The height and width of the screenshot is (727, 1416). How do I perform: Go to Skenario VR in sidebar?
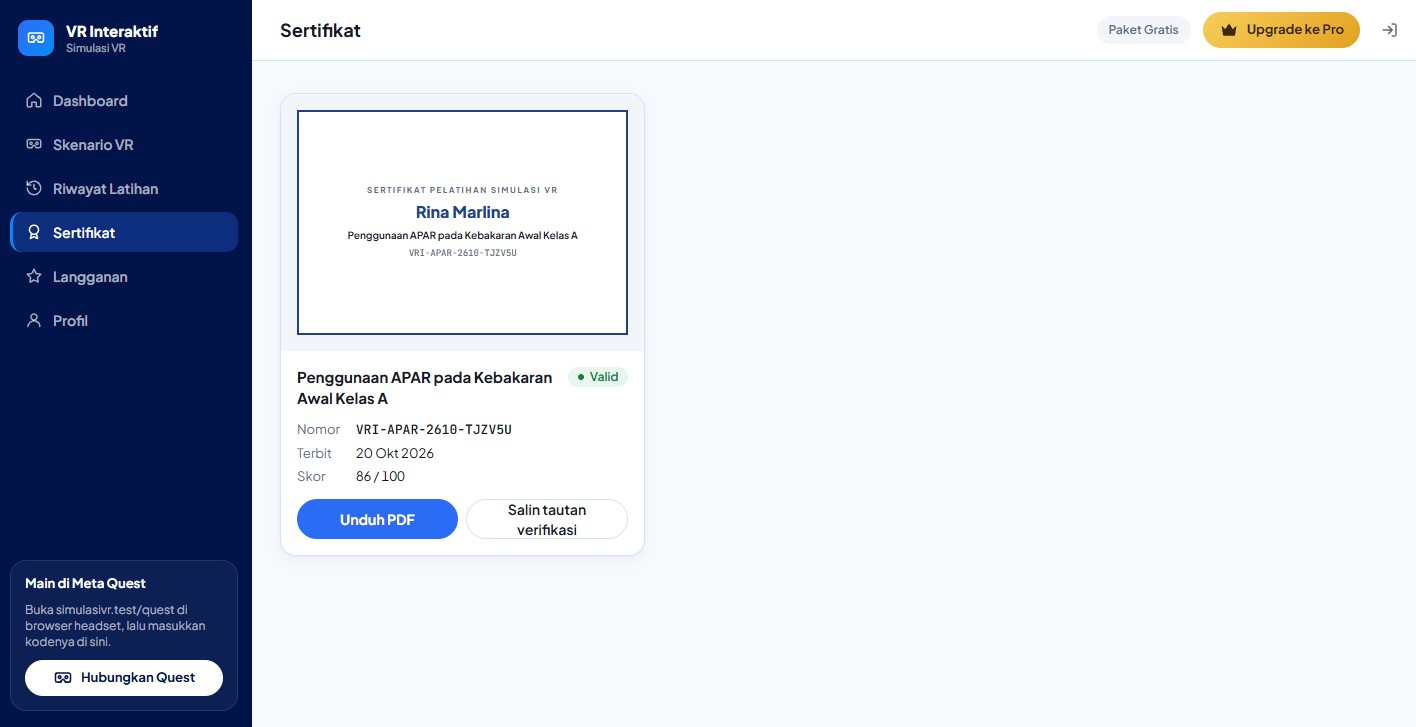pyautogui.click(x=124, y=145)
